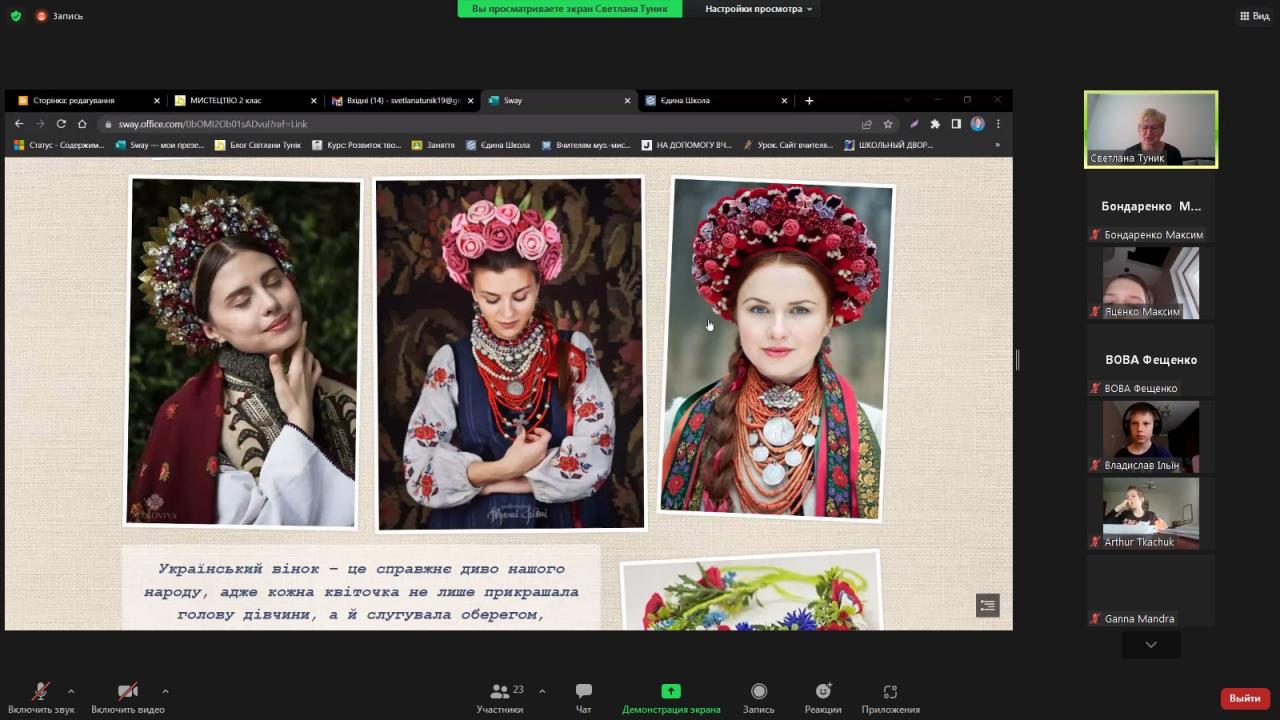Screen dimensions: 1280x720
Task: Click the encryption shield icon
Action: pyautogui.click(x=15, y=16)
